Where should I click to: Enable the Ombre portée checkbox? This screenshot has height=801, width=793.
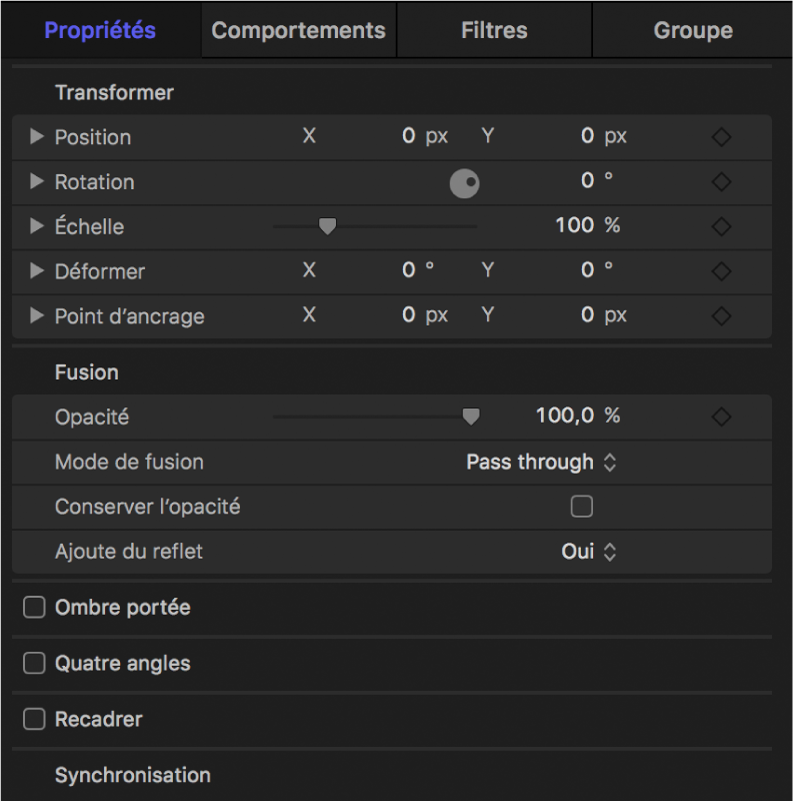click(x=35, y=608)
